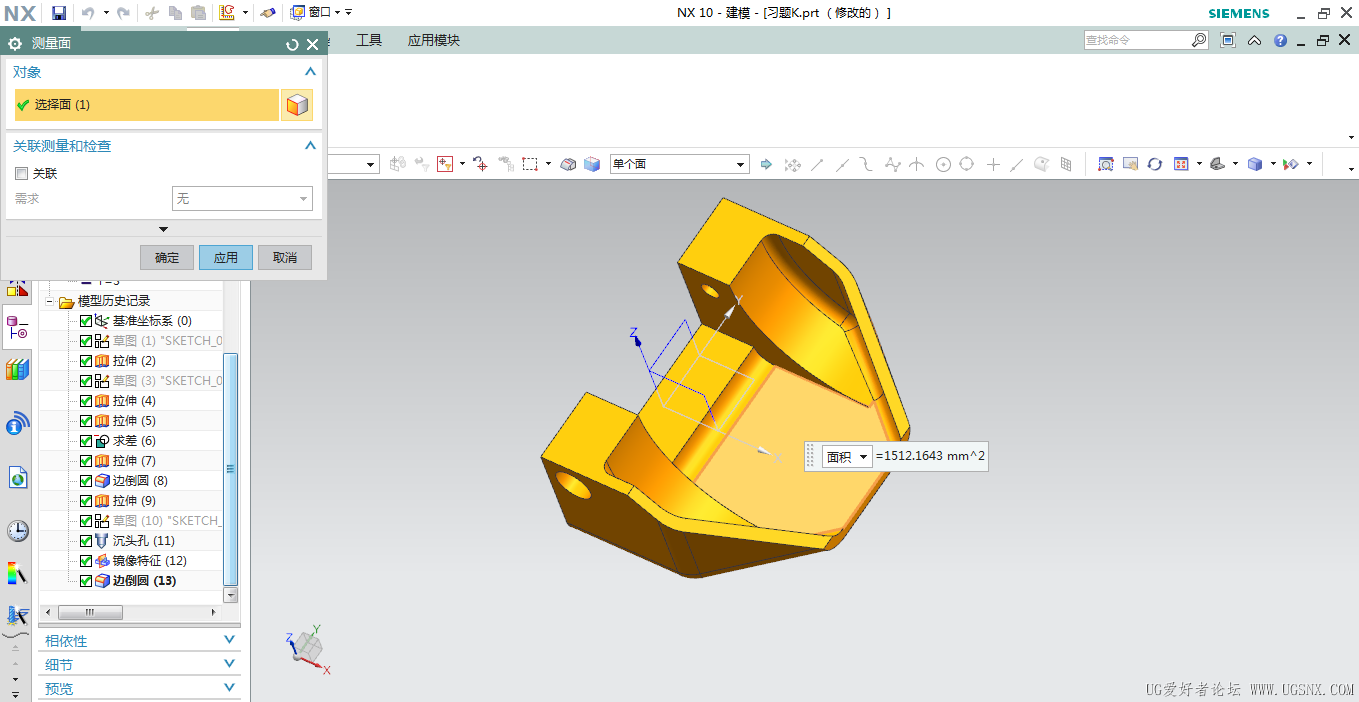The height and width of the screenshot is (702, 1359).
Task: Click the face selection cube icon
Action: point(297,105)
